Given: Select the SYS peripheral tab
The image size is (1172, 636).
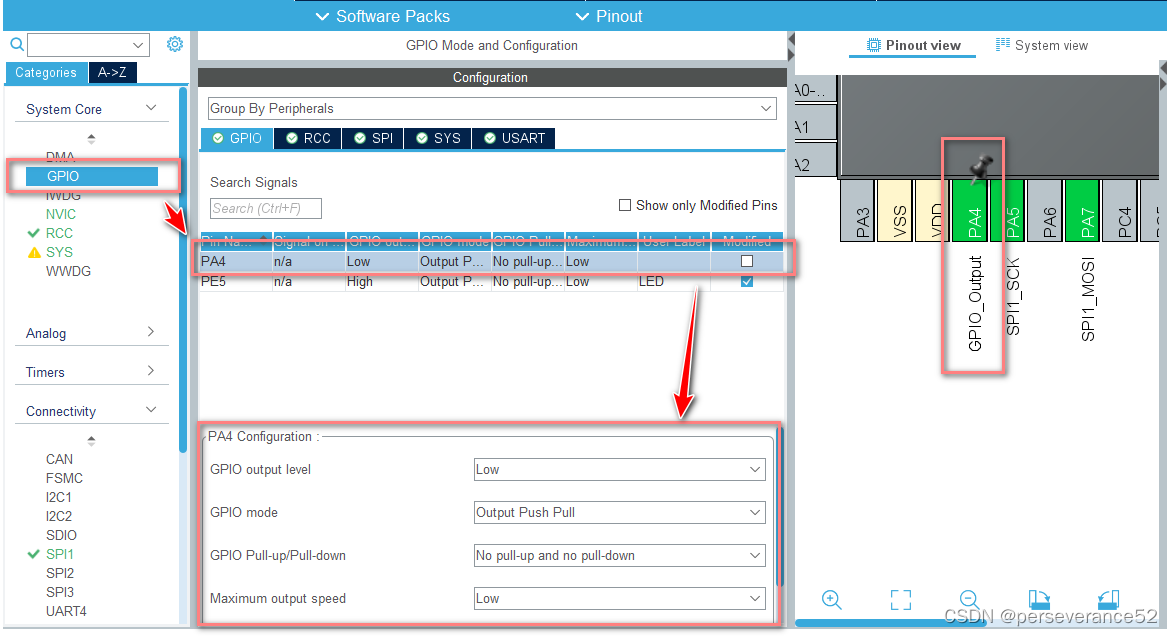Looking at the screenshot, I should click(x=438, y=138).
